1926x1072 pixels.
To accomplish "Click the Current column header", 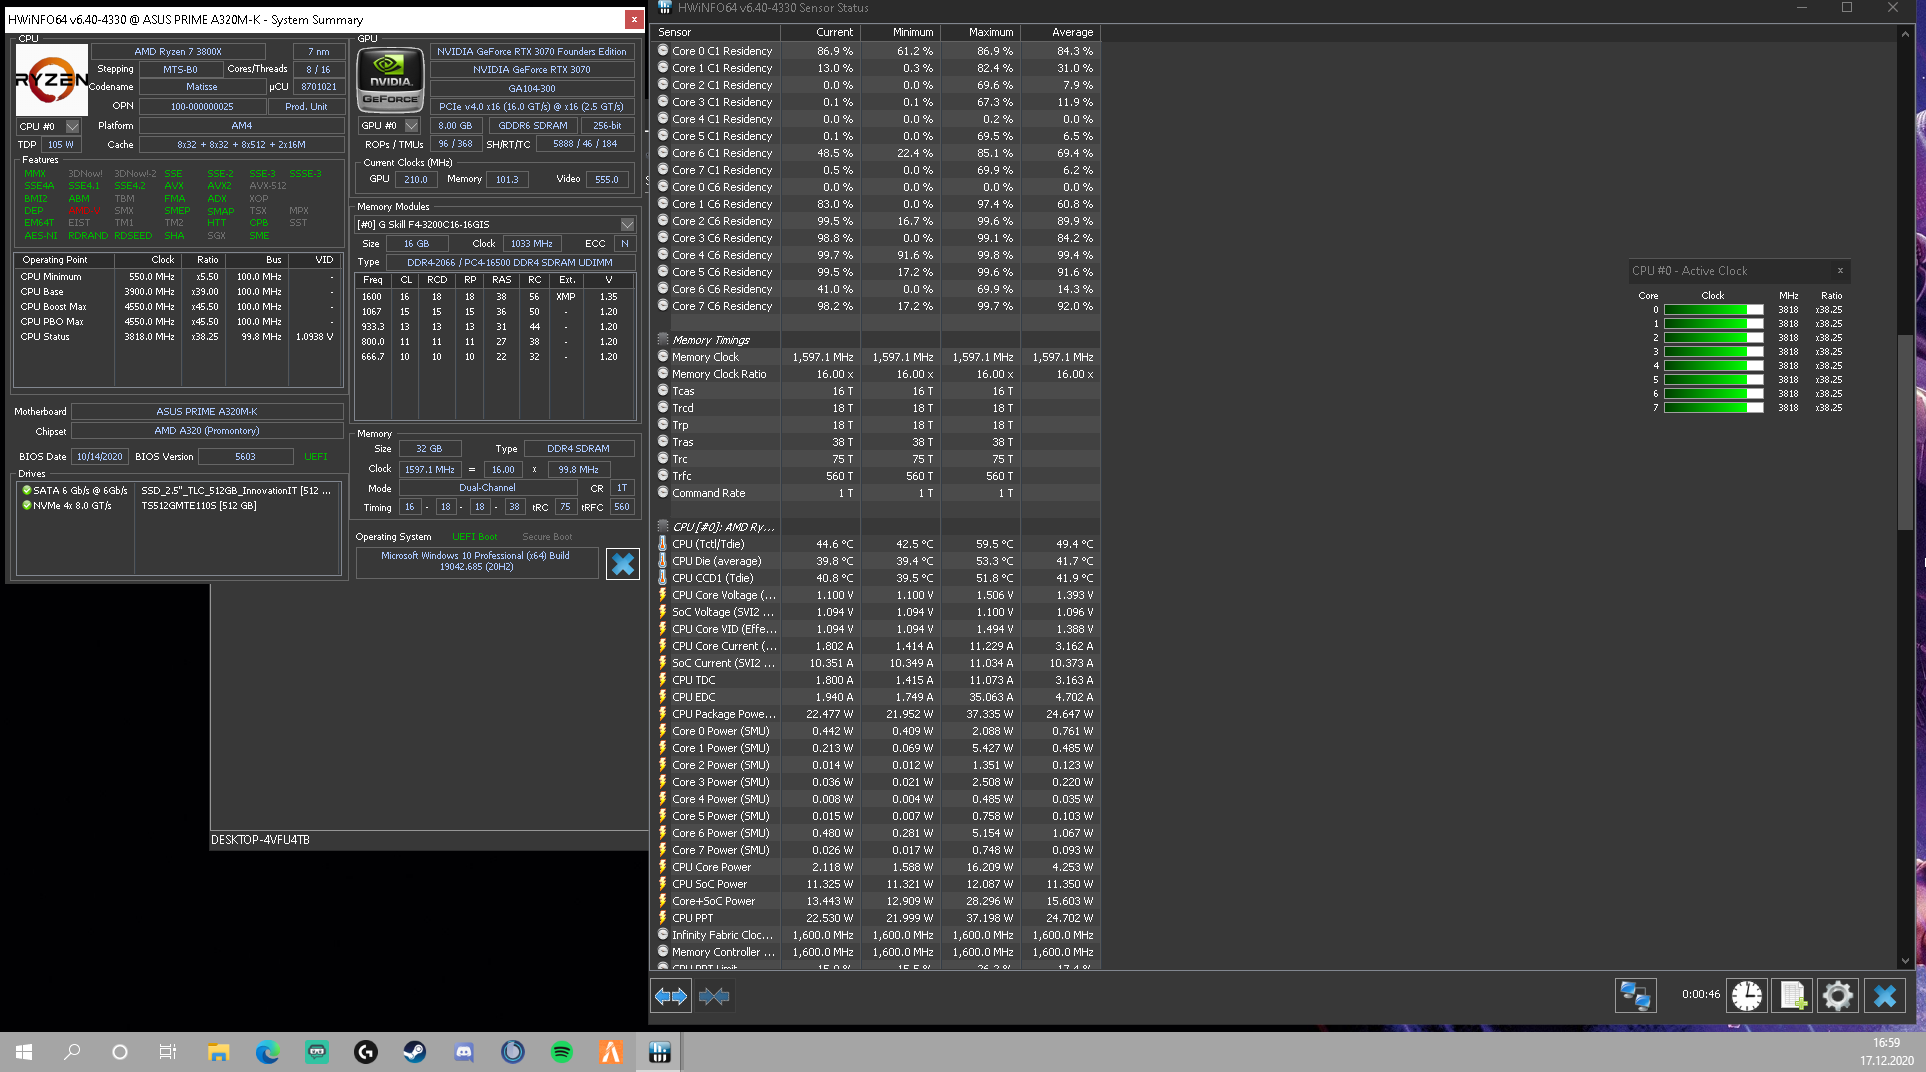I will [x=820, y=32].
